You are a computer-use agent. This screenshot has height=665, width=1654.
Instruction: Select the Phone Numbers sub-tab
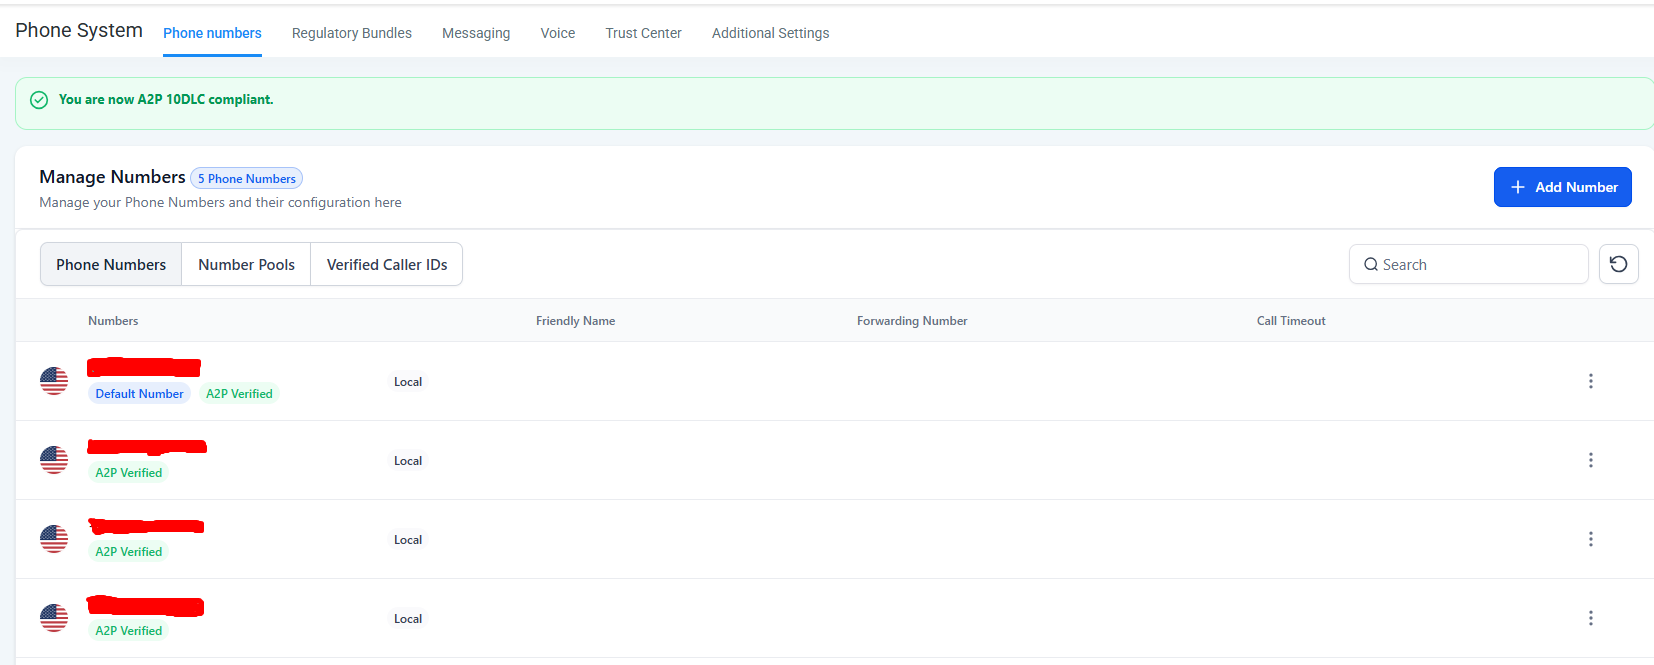click(111, 264)
